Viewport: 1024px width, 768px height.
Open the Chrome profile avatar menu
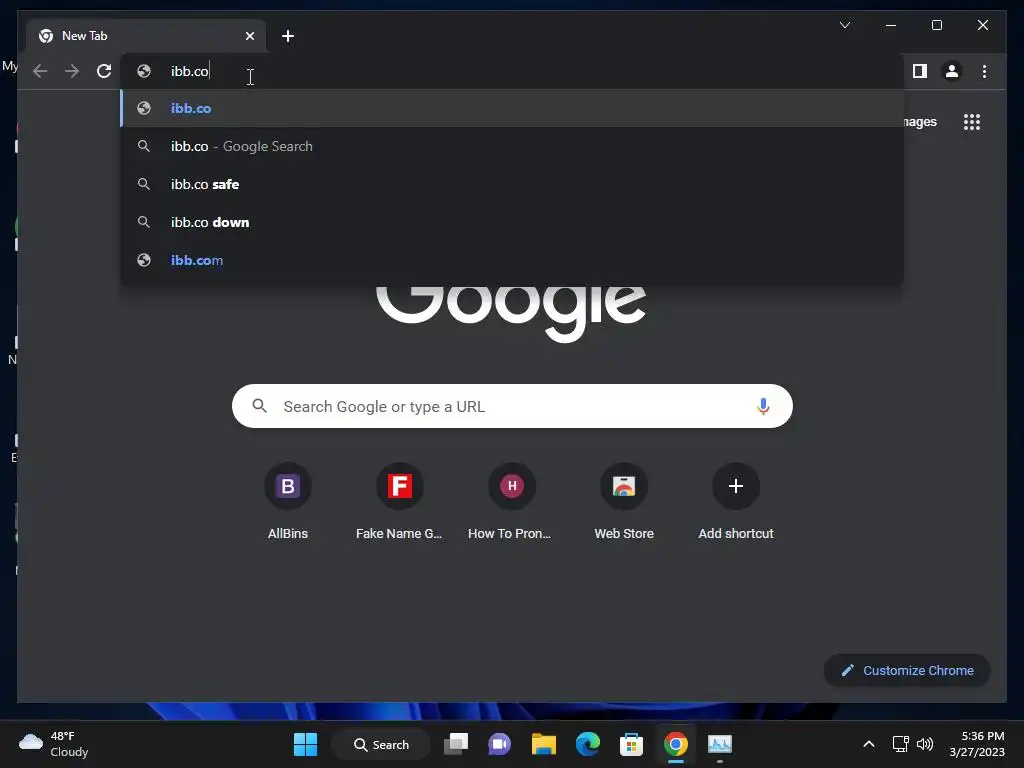pyautogui.click(x=952, y=71)
